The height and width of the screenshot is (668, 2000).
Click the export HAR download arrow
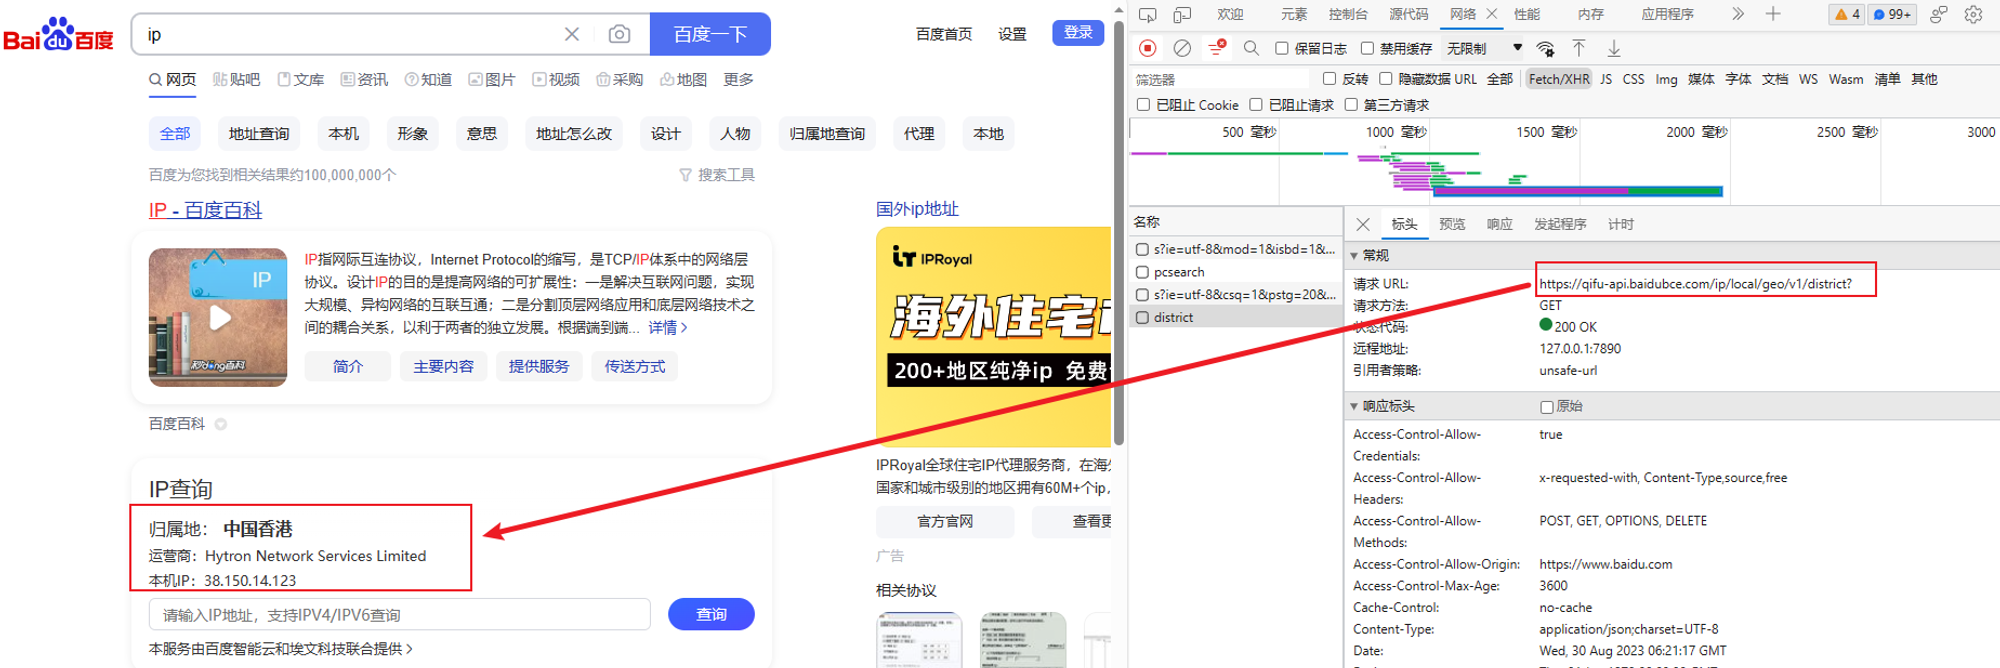coord(1614,48)
